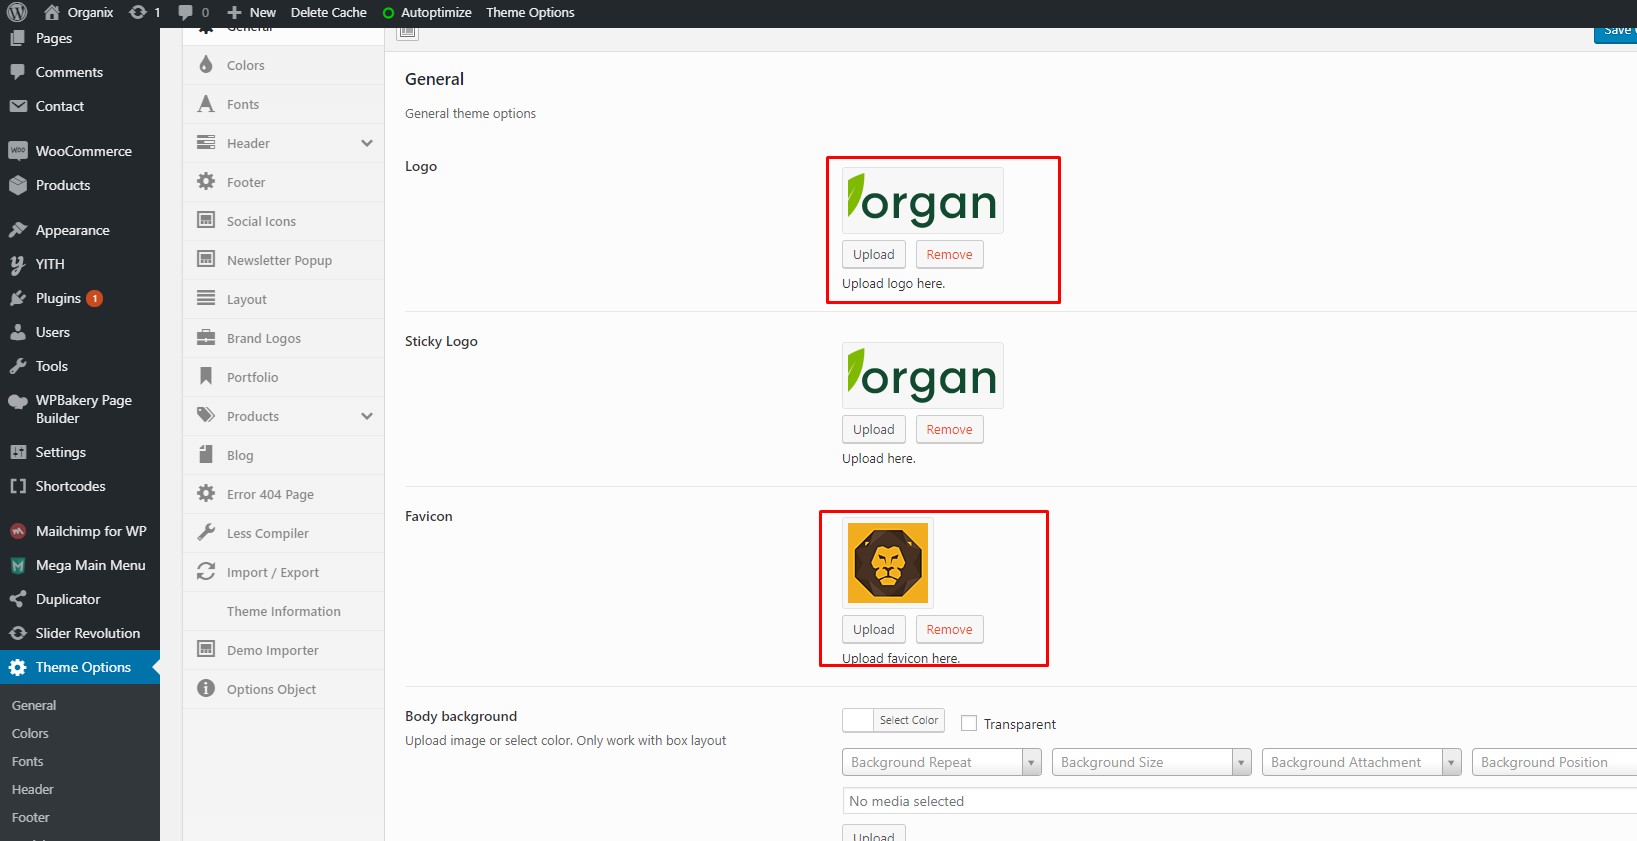Click the Demo Importer panel icon
Viewport: 1637px width, 841px height.
(x=206, y=650)
